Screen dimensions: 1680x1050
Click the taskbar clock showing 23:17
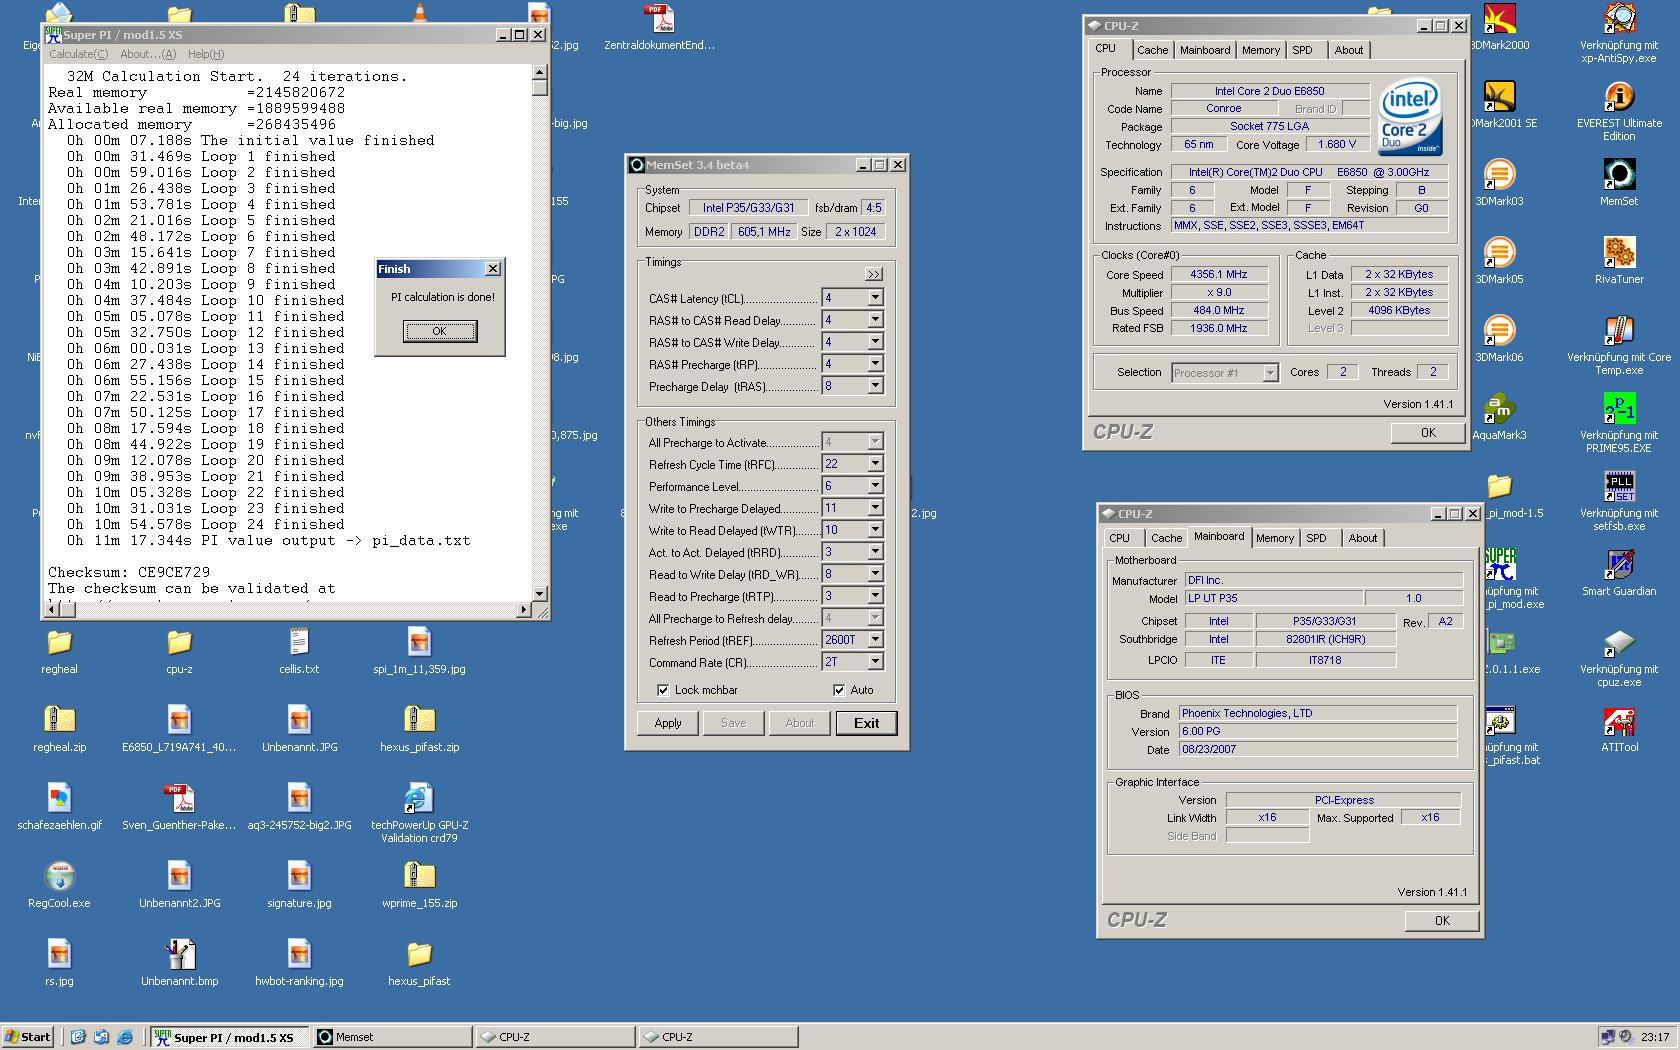coord(1654,1037)
